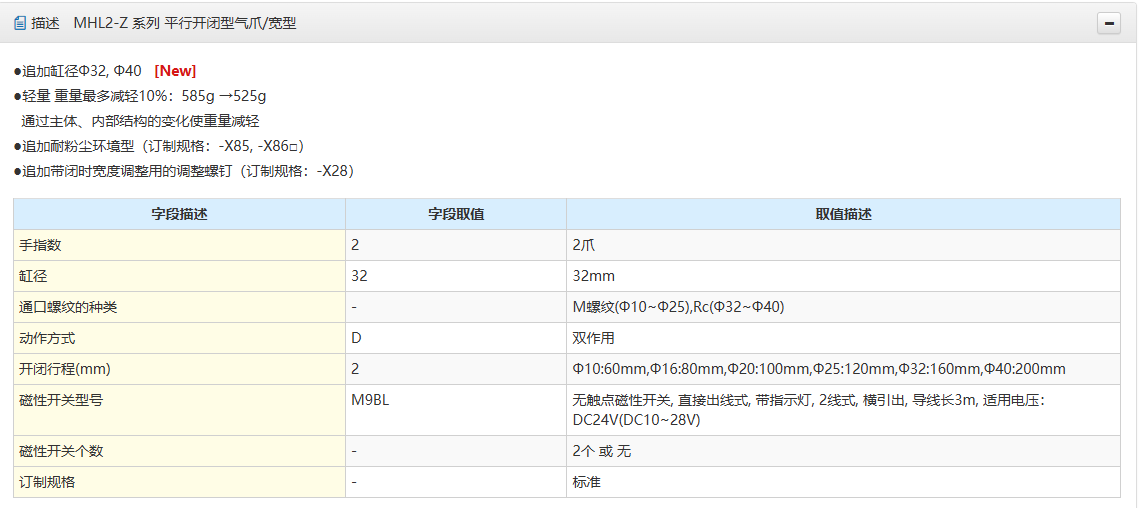Click the 手指数 row label

[41, 245]
